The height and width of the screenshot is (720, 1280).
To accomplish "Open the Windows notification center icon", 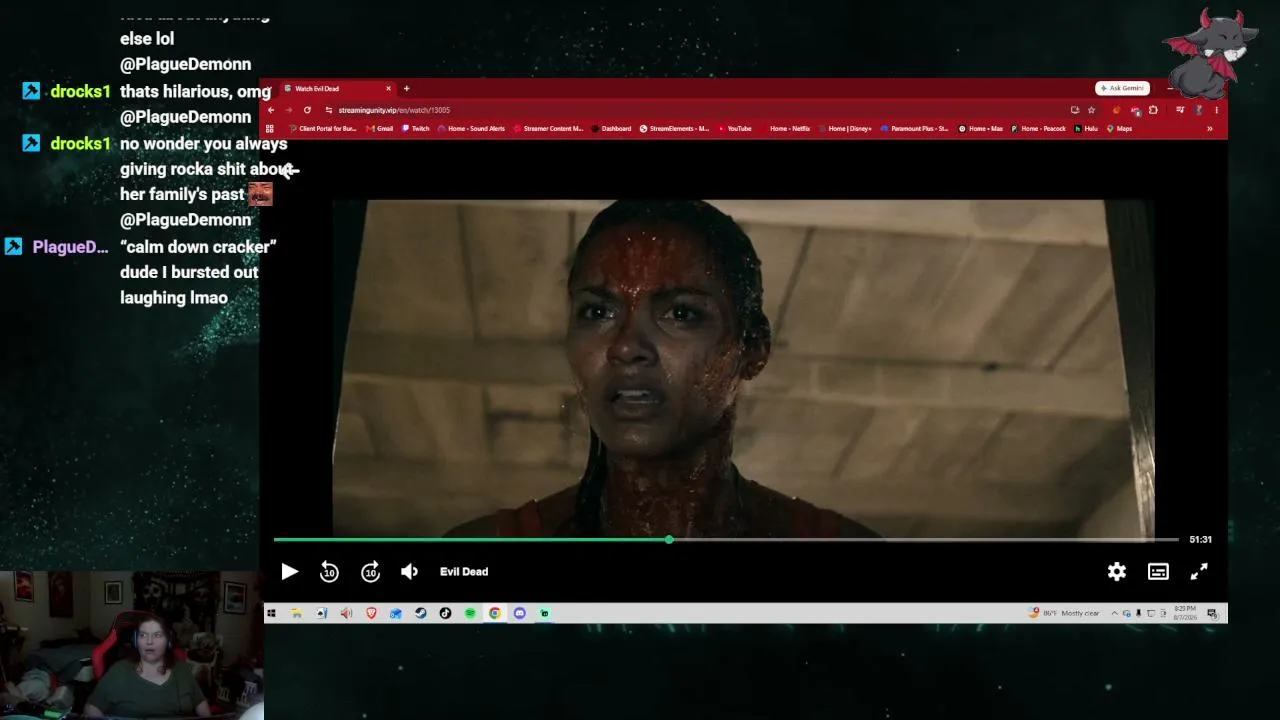I will 1212,614.
